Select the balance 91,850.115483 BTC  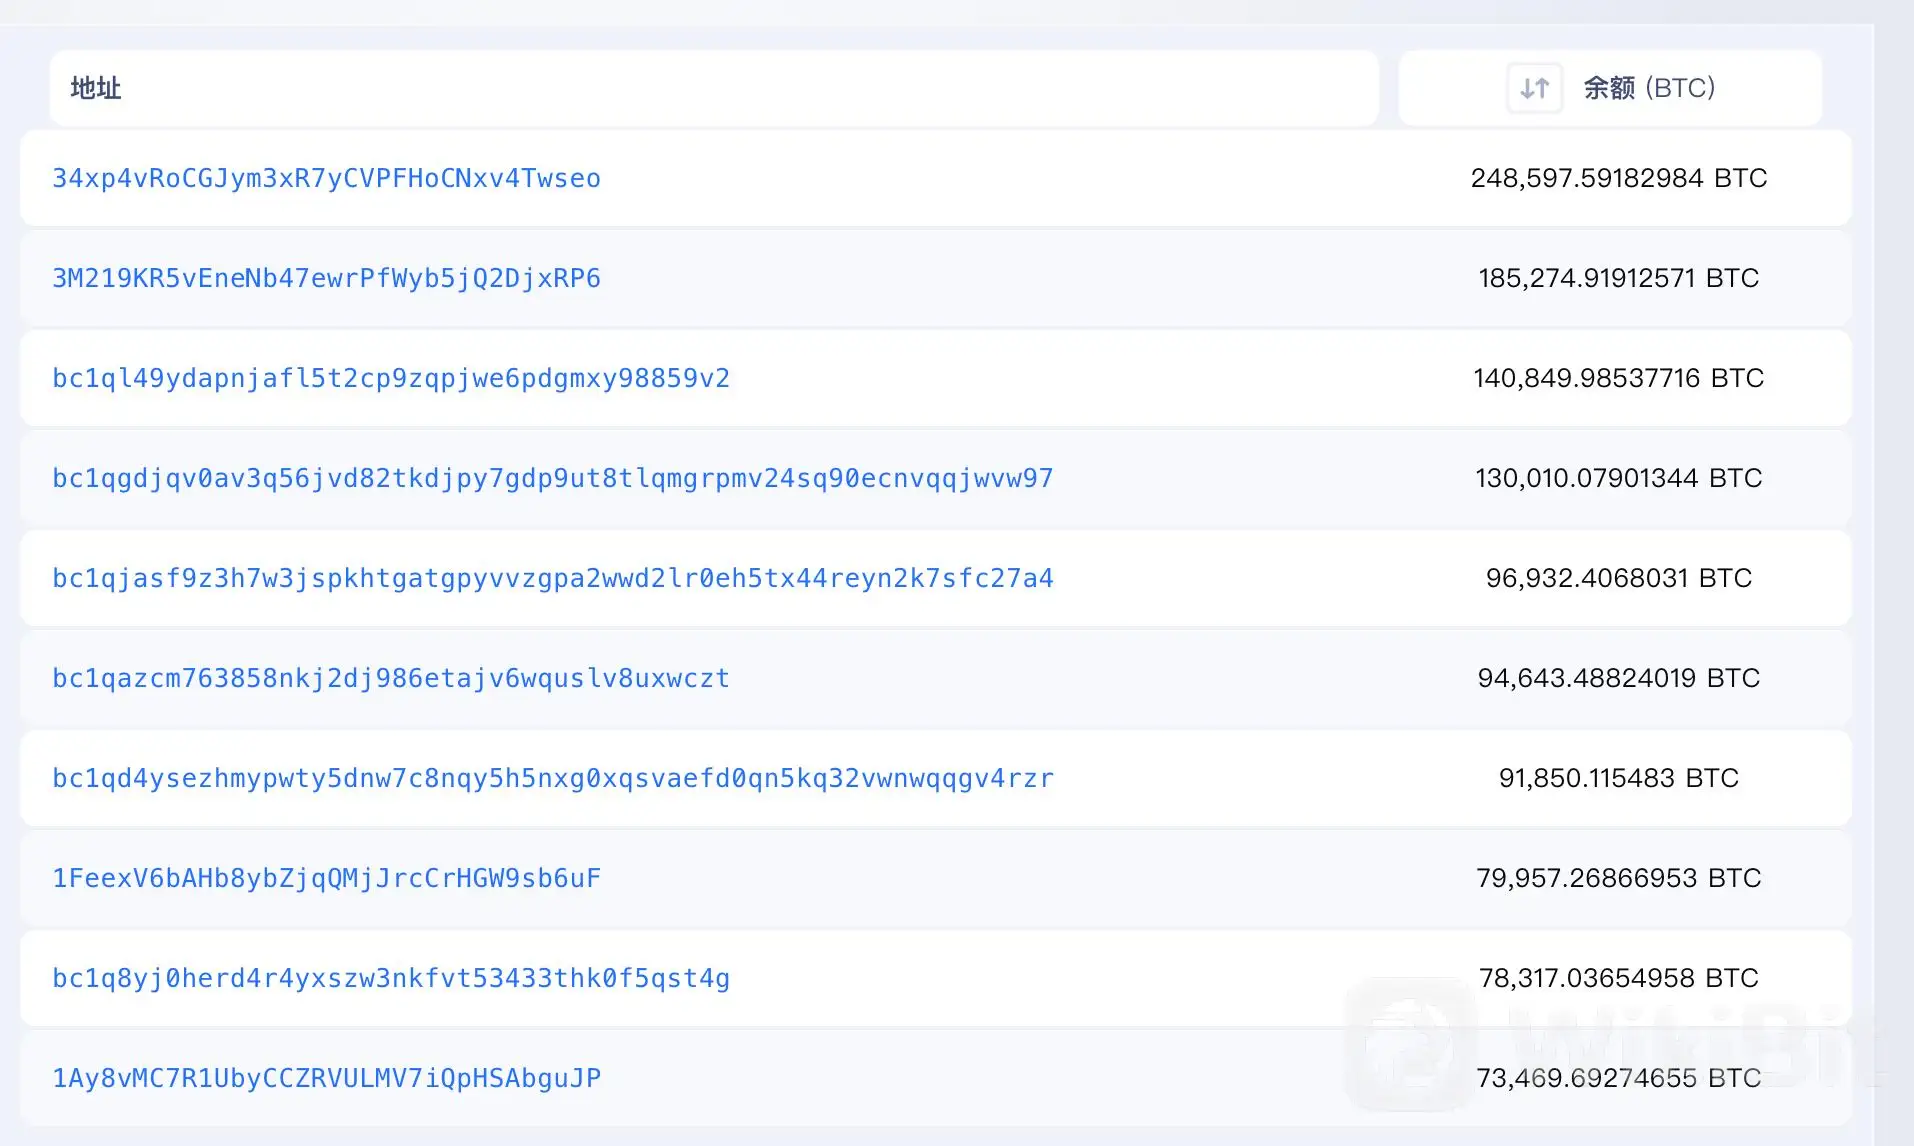(x=1619, y=778)
